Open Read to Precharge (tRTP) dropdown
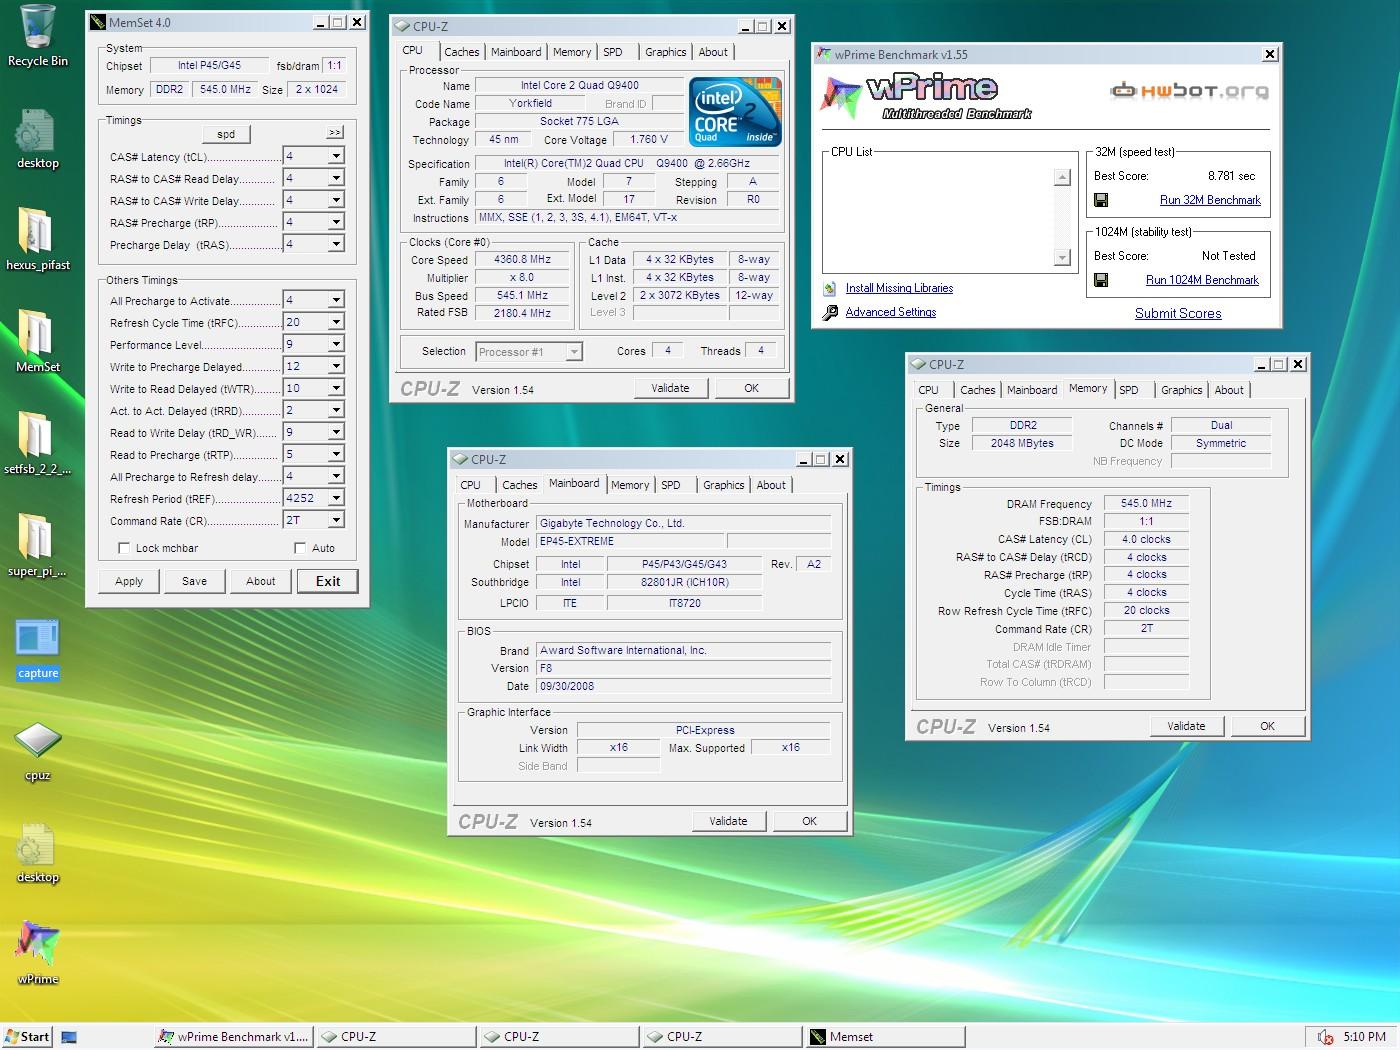Image resolution: width=1400 pixels, height=1050 pixels. (336, 454)
